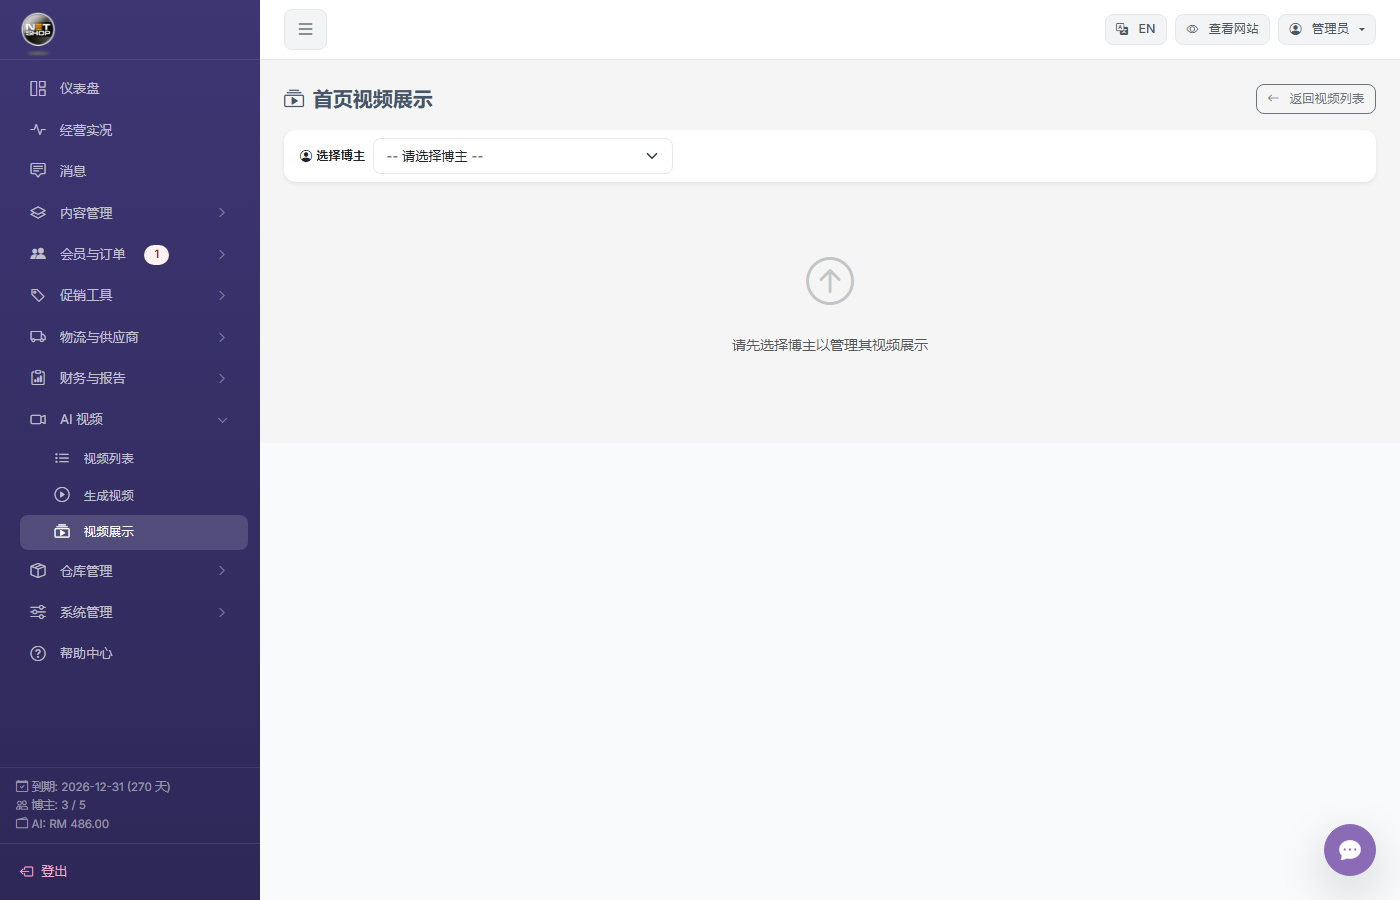Click the 视频列表 list icon
Image resolution: width=1400 pixels, height=900 pixels.
click(x=62, y=458)
